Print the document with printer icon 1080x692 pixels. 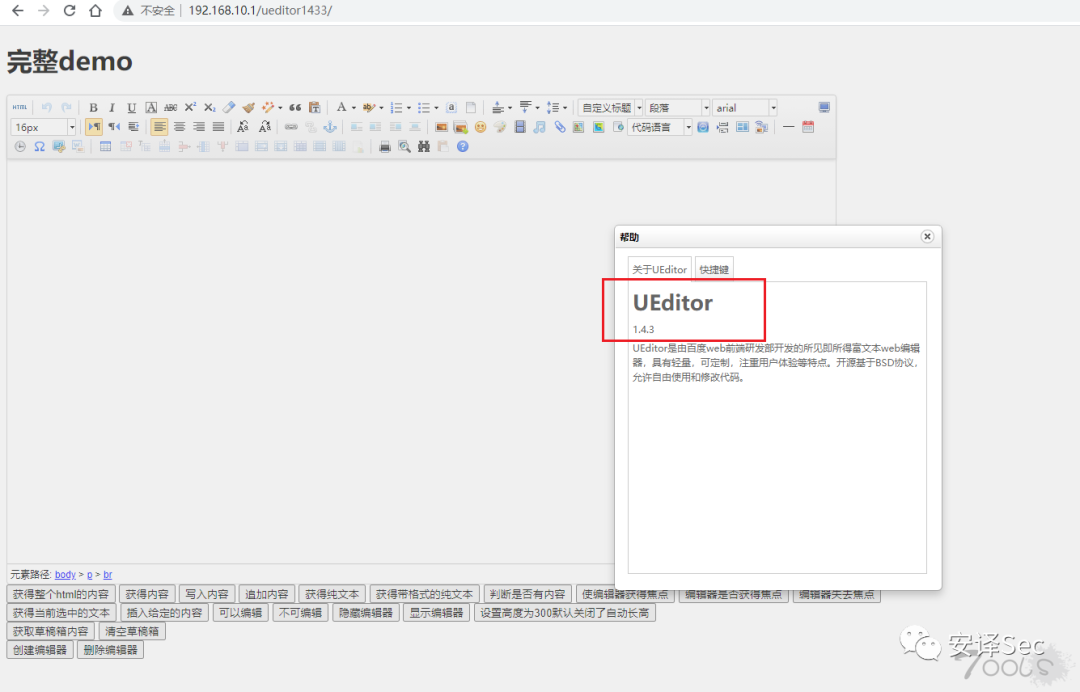pos(384,147)
